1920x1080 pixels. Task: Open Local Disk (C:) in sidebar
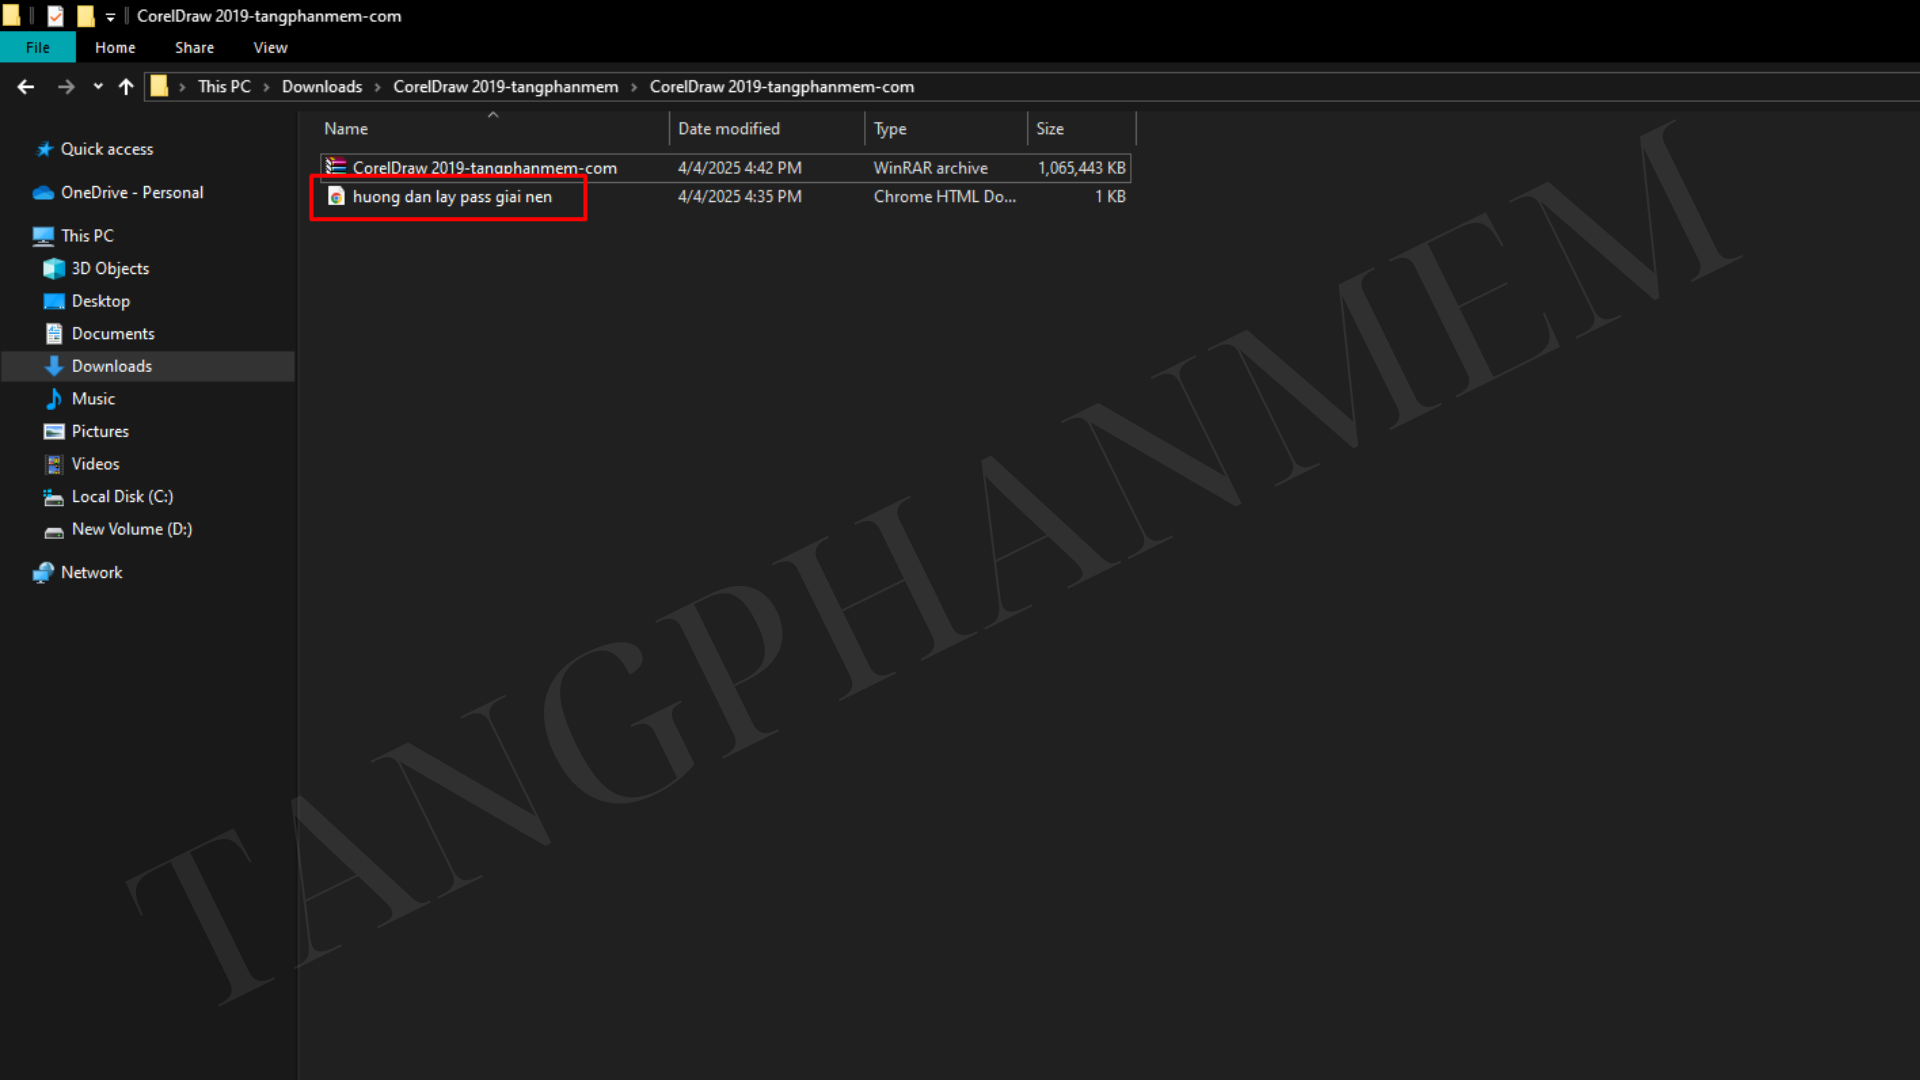(x=122, y=497)
